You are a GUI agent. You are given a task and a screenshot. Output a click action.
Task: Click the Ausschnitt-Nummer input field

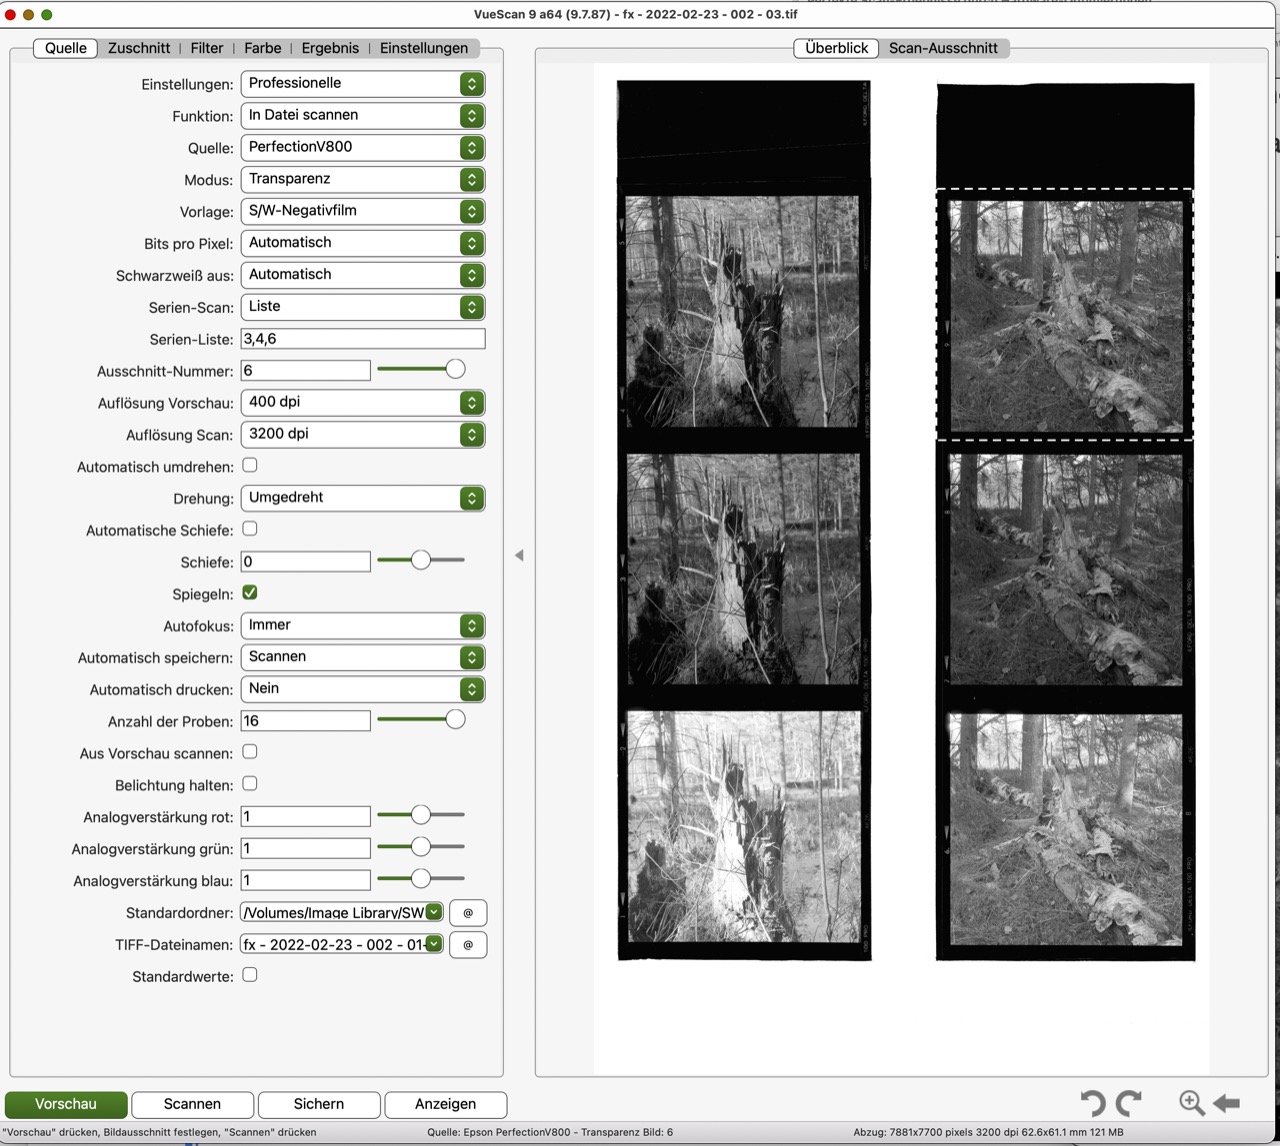click(x=305, y=371)
